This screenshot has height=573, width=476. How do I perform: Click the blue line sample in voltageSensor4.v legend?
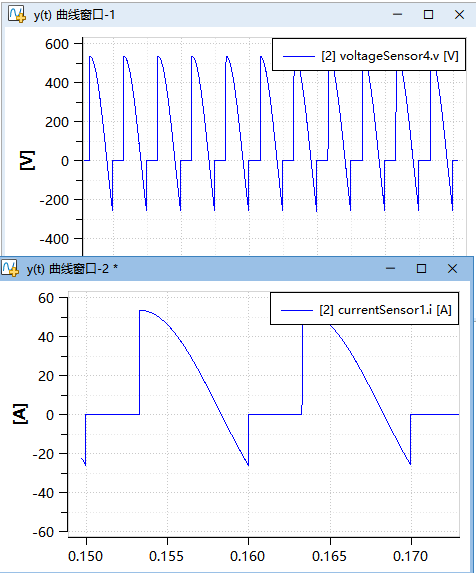coord(299,56)
